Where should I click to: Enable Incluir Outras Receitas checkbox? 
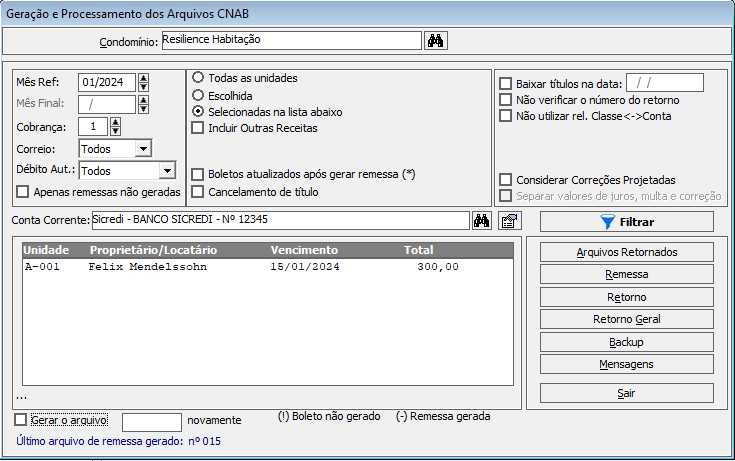click(198, 128)
